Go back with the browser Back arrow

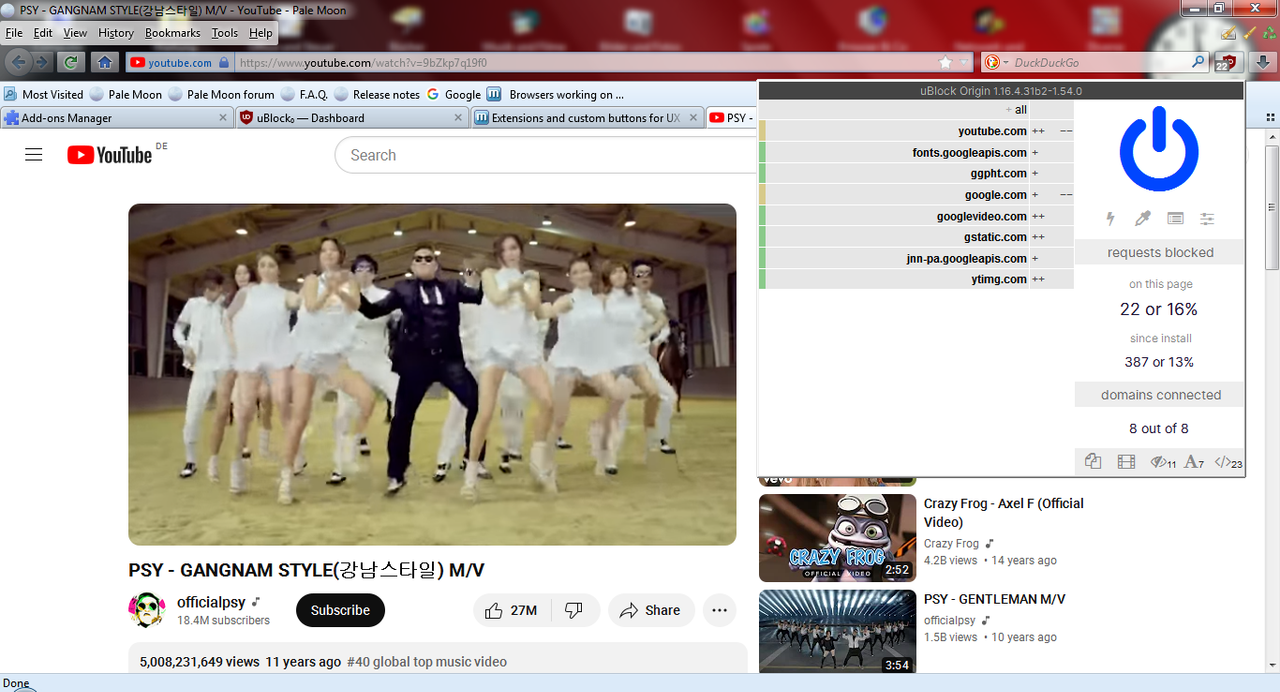[18, 62]
